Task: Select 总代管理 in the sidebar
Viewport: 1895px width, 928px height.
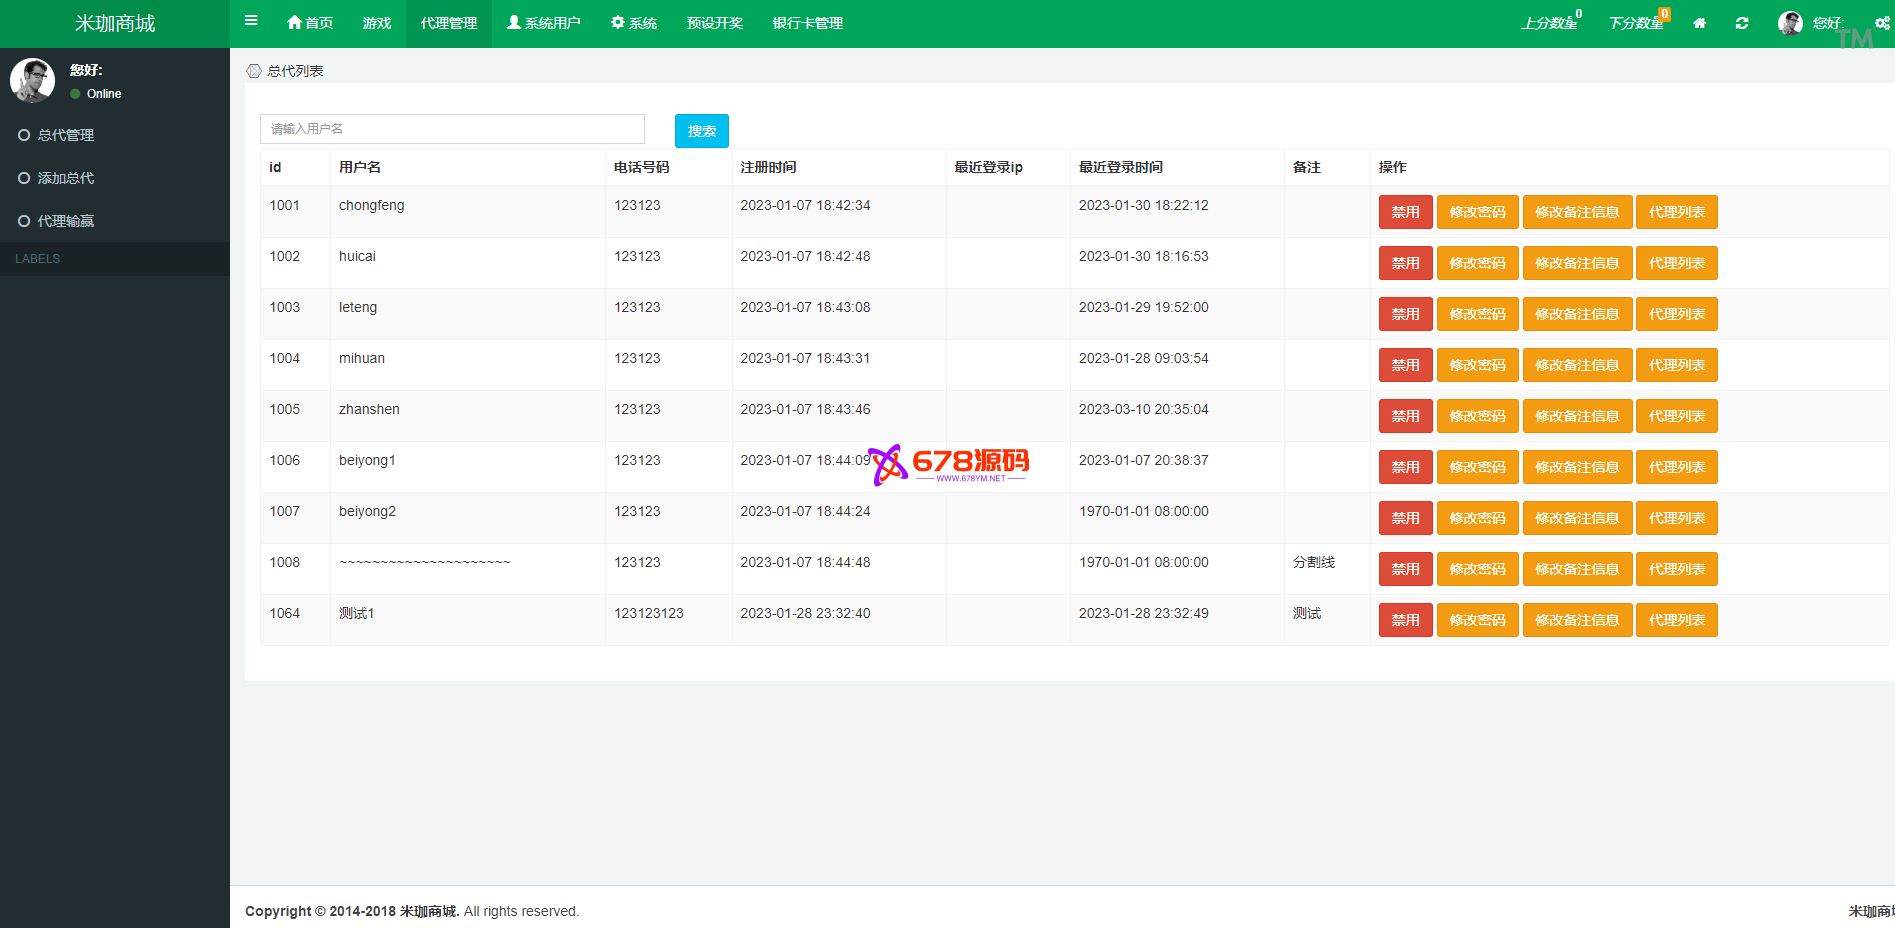Action: [66, 135]
